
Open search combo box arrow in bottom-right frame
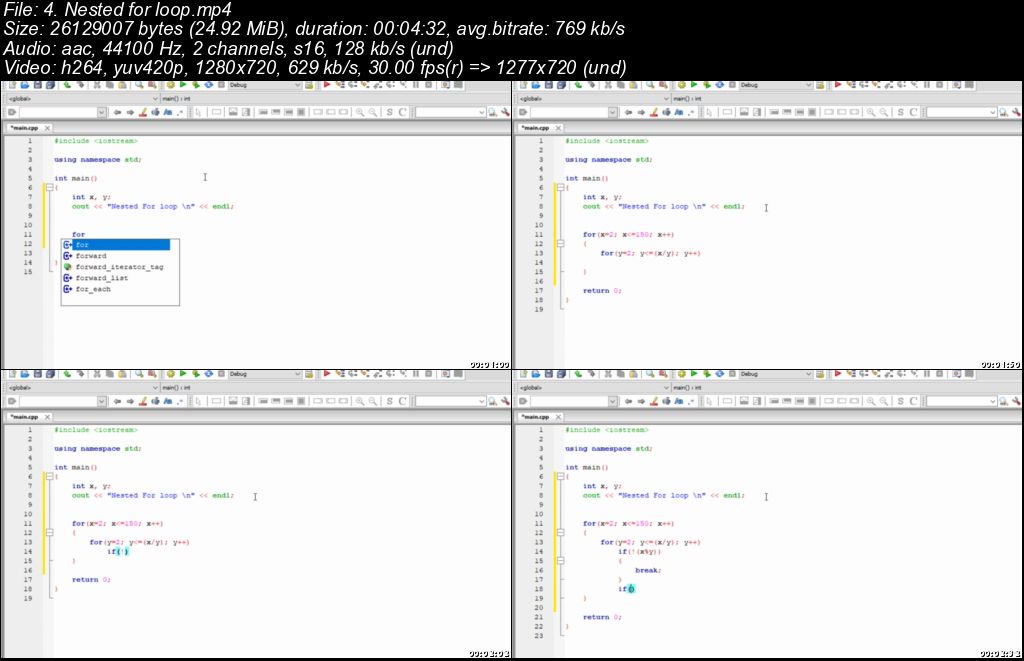(992, 401)
